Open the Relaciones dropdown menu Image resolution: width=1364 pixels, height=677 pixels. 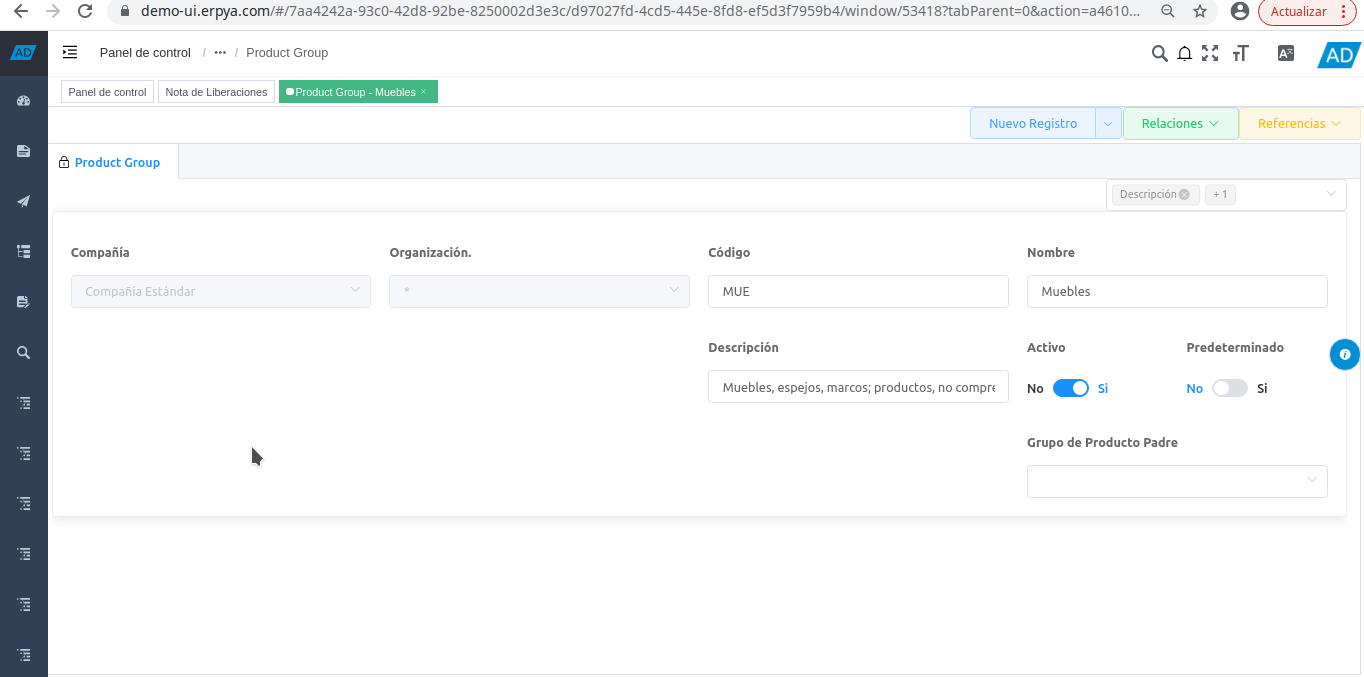click(x=1180, y=123)
